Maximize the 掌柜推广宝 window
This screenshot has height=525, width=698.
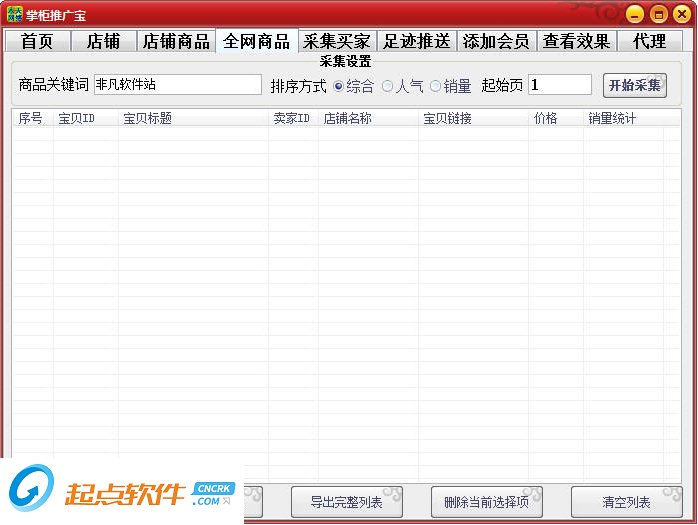pos(658,15)
